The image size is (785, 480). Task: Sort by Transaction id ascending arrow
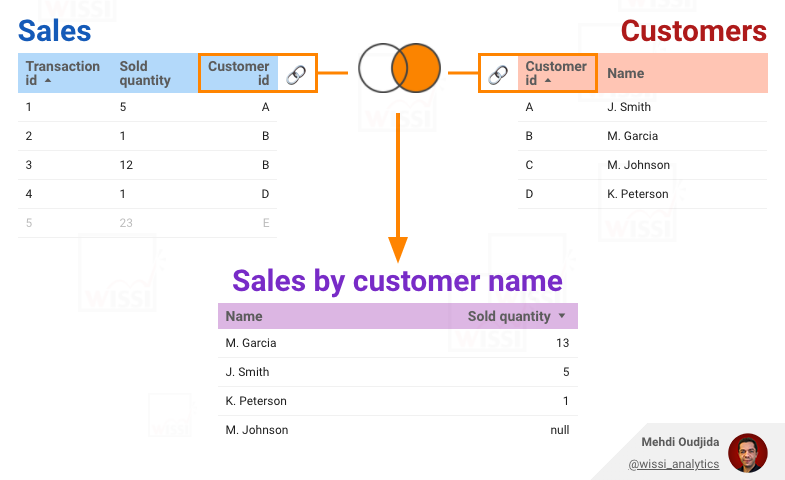[48, 80]
